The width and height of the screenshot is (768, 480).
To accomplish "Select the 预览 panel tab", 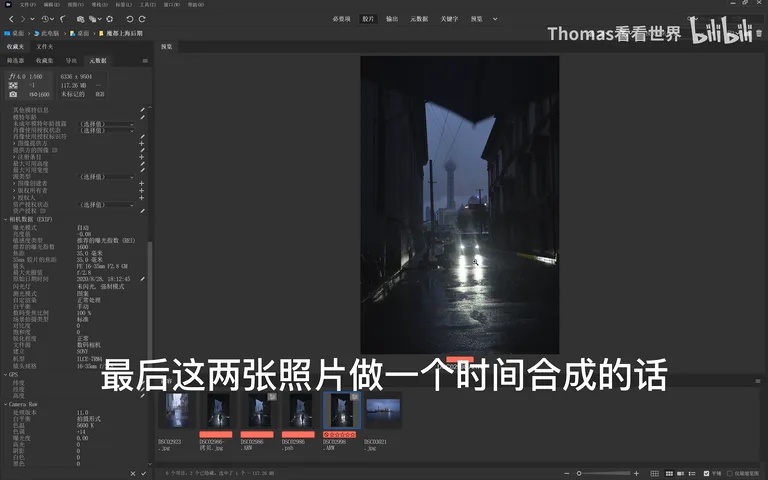I will (167, 47).
